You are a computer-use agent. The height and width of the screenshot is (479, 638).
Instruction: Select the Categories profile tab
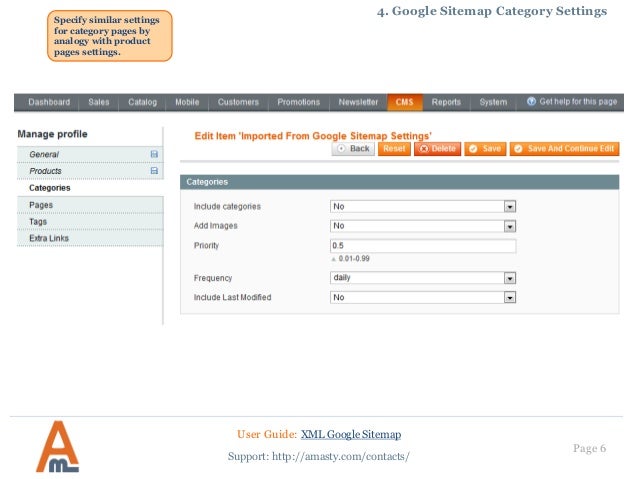(90, 188)
